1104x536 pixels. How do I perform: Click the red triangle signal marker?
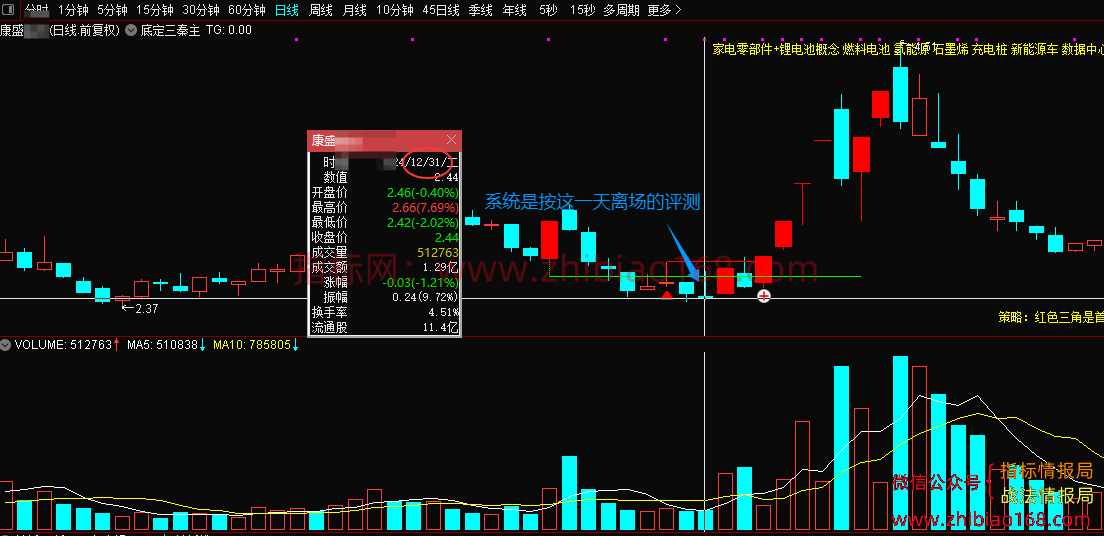[x=667, y=294]
